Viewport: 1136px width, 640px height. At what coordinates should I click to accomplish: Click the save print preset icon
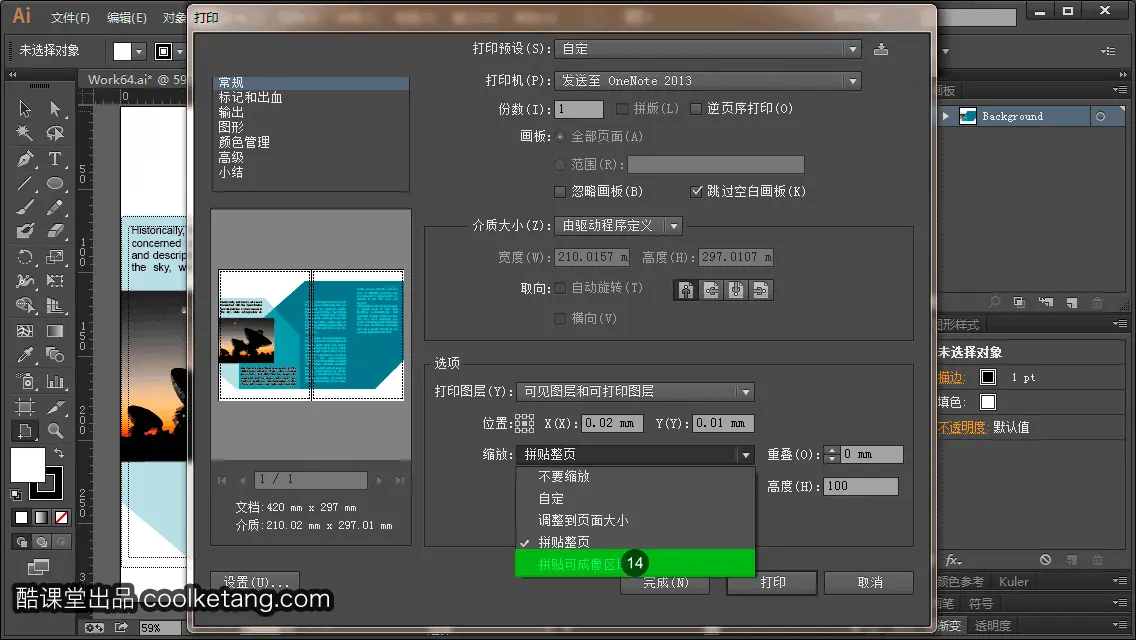(x=880, y=49)
